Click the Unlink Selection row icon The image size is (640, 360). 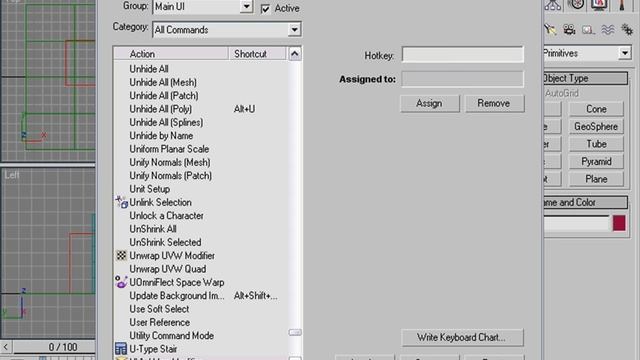tap(121, 202)
